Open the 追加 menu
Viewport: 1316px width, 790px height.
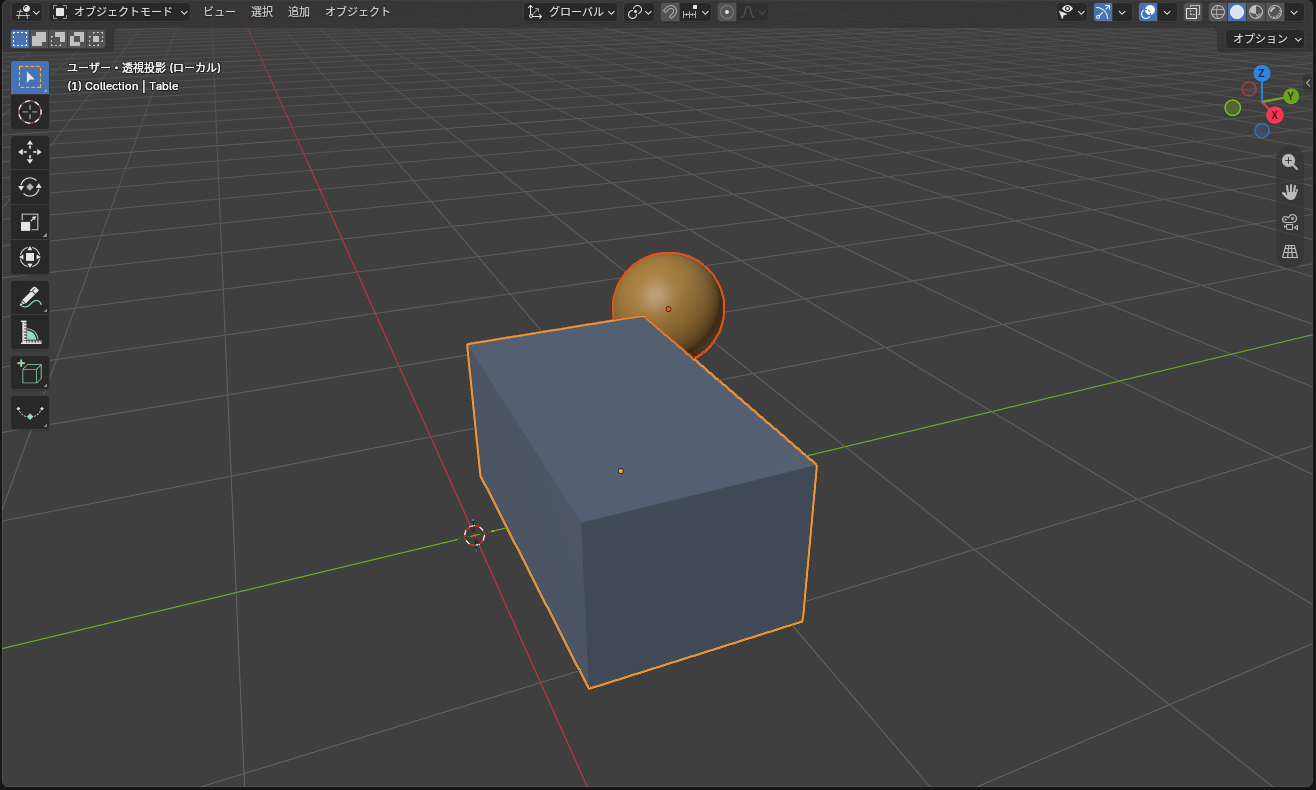(299, 12)
